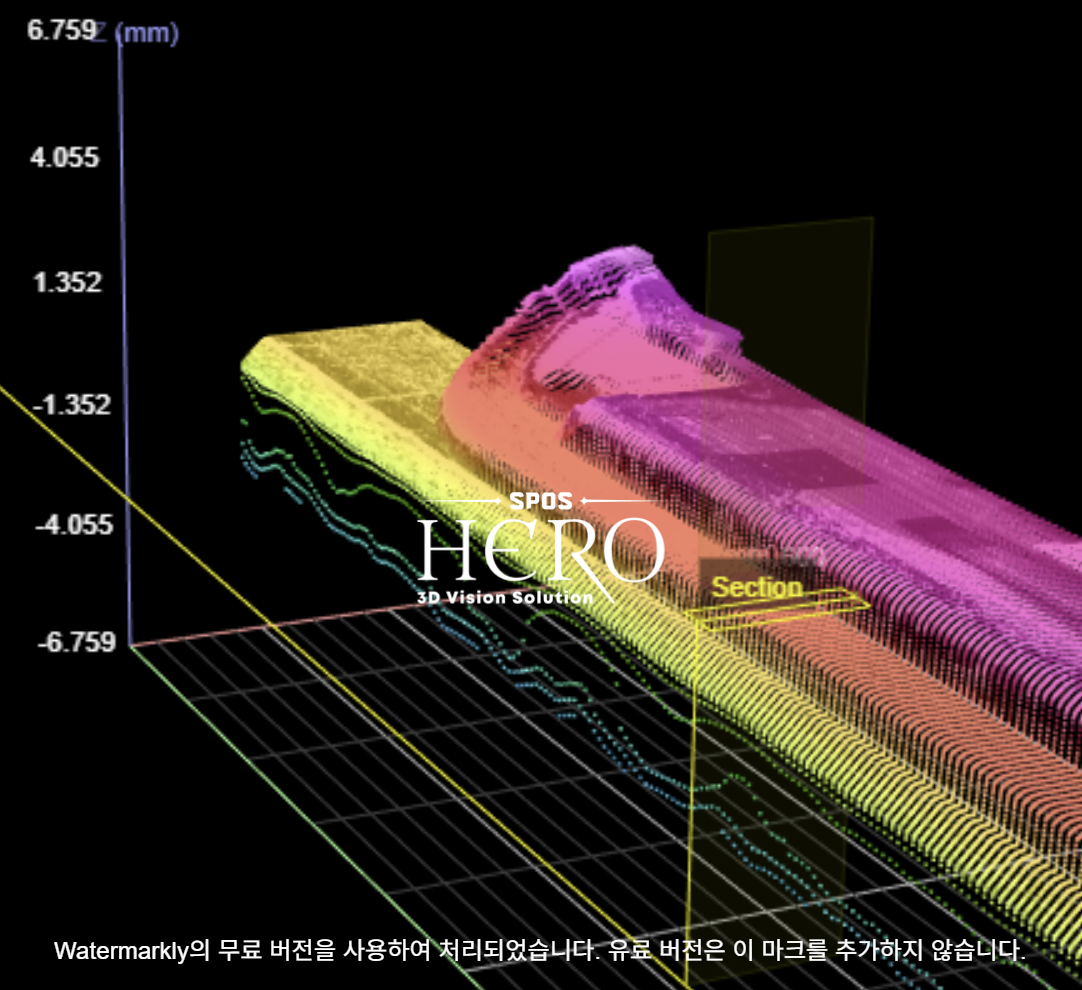
Task: Click the 6.759 top axis value
Action: 60,31
